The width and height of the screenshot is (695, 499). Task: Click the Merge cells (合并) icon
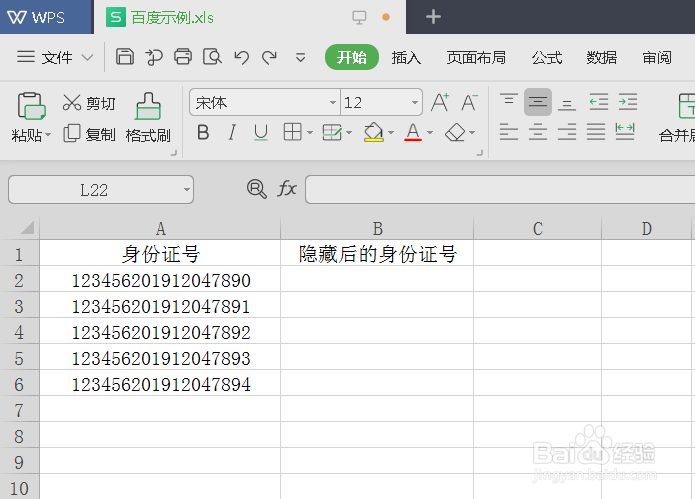click(x=686, y=105)
